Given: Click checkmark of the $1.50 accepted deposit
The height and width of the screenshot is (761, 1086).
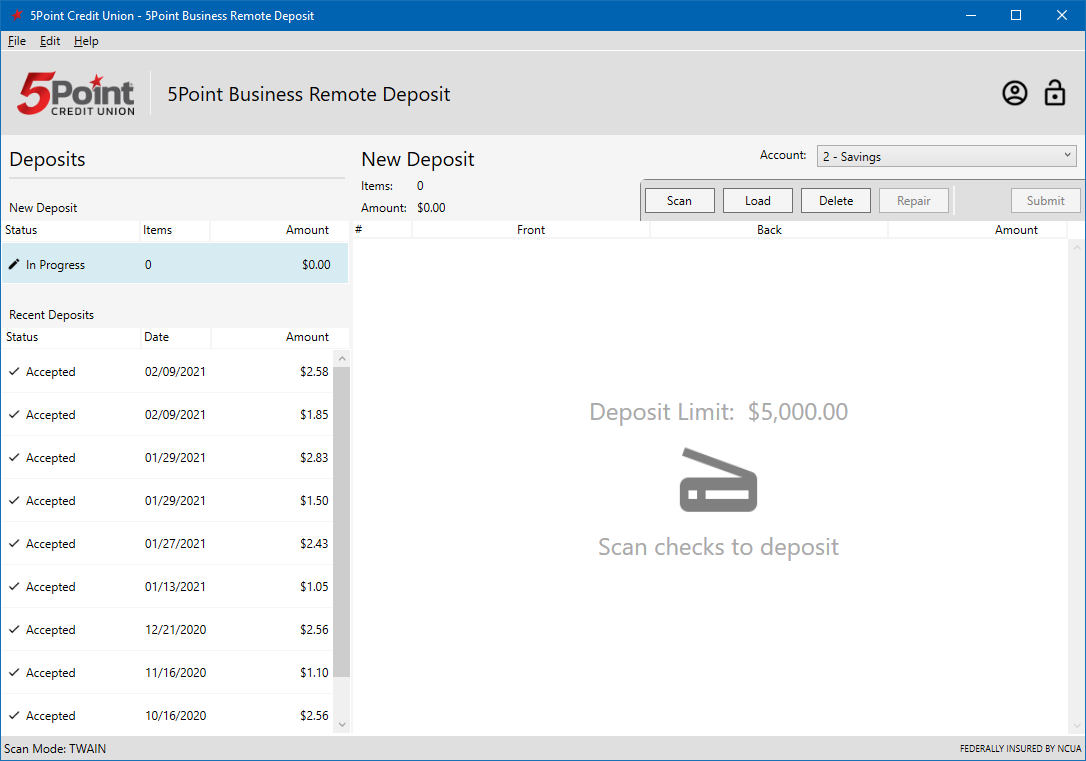Looking at the screenshot, I should pyautogui.click(x=14, y=501).
